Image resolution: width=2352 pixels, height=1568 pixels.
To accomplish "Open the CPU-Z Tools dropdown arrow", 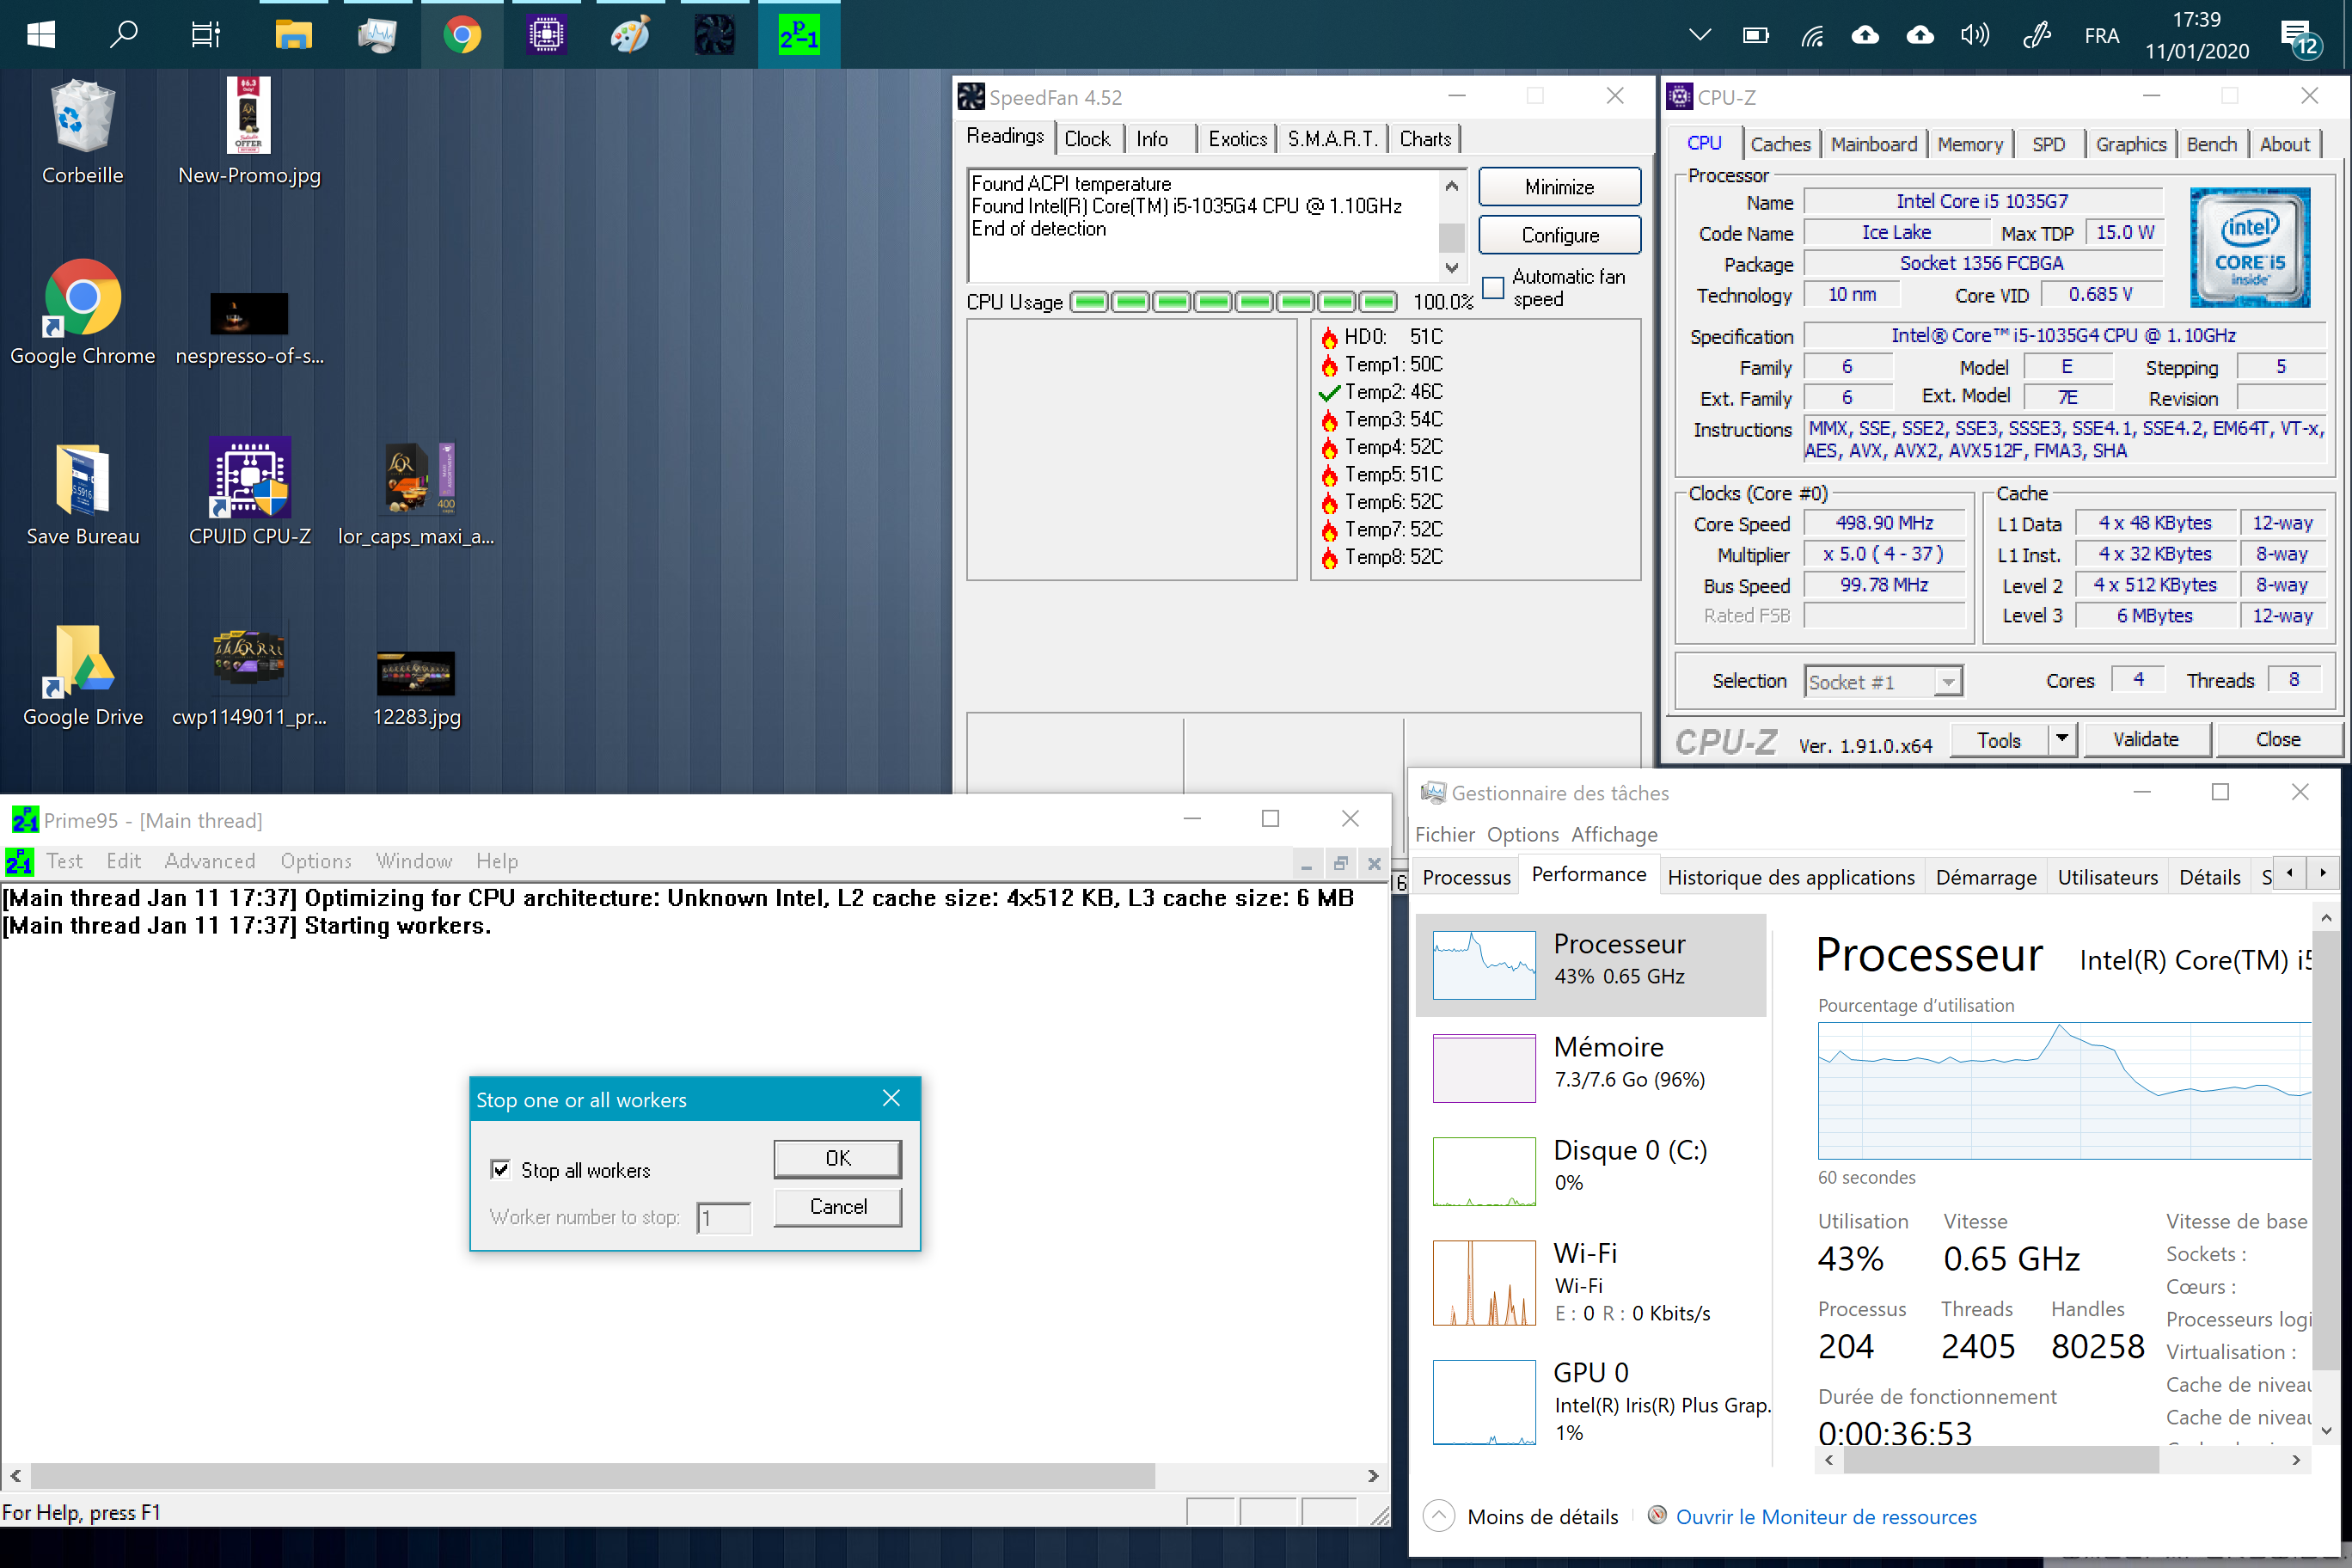I will [2061, 739].
